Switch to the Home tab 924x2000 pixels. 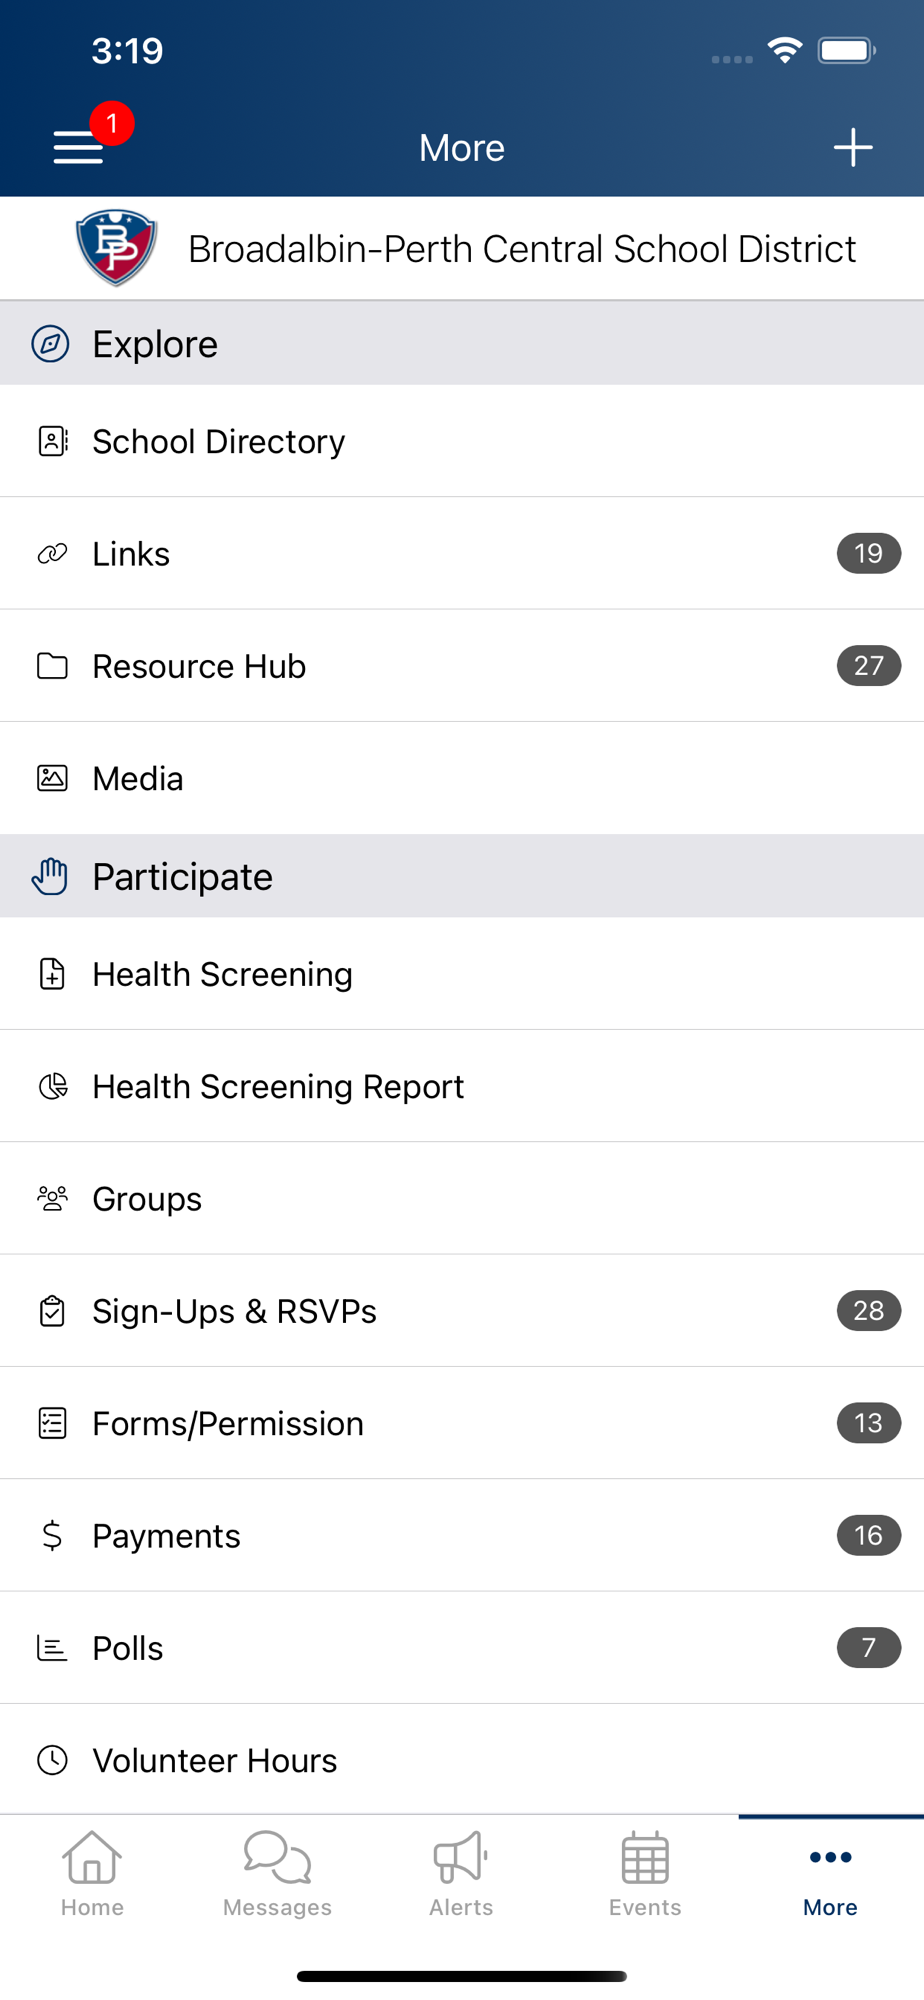click(x=92, y=1874)
